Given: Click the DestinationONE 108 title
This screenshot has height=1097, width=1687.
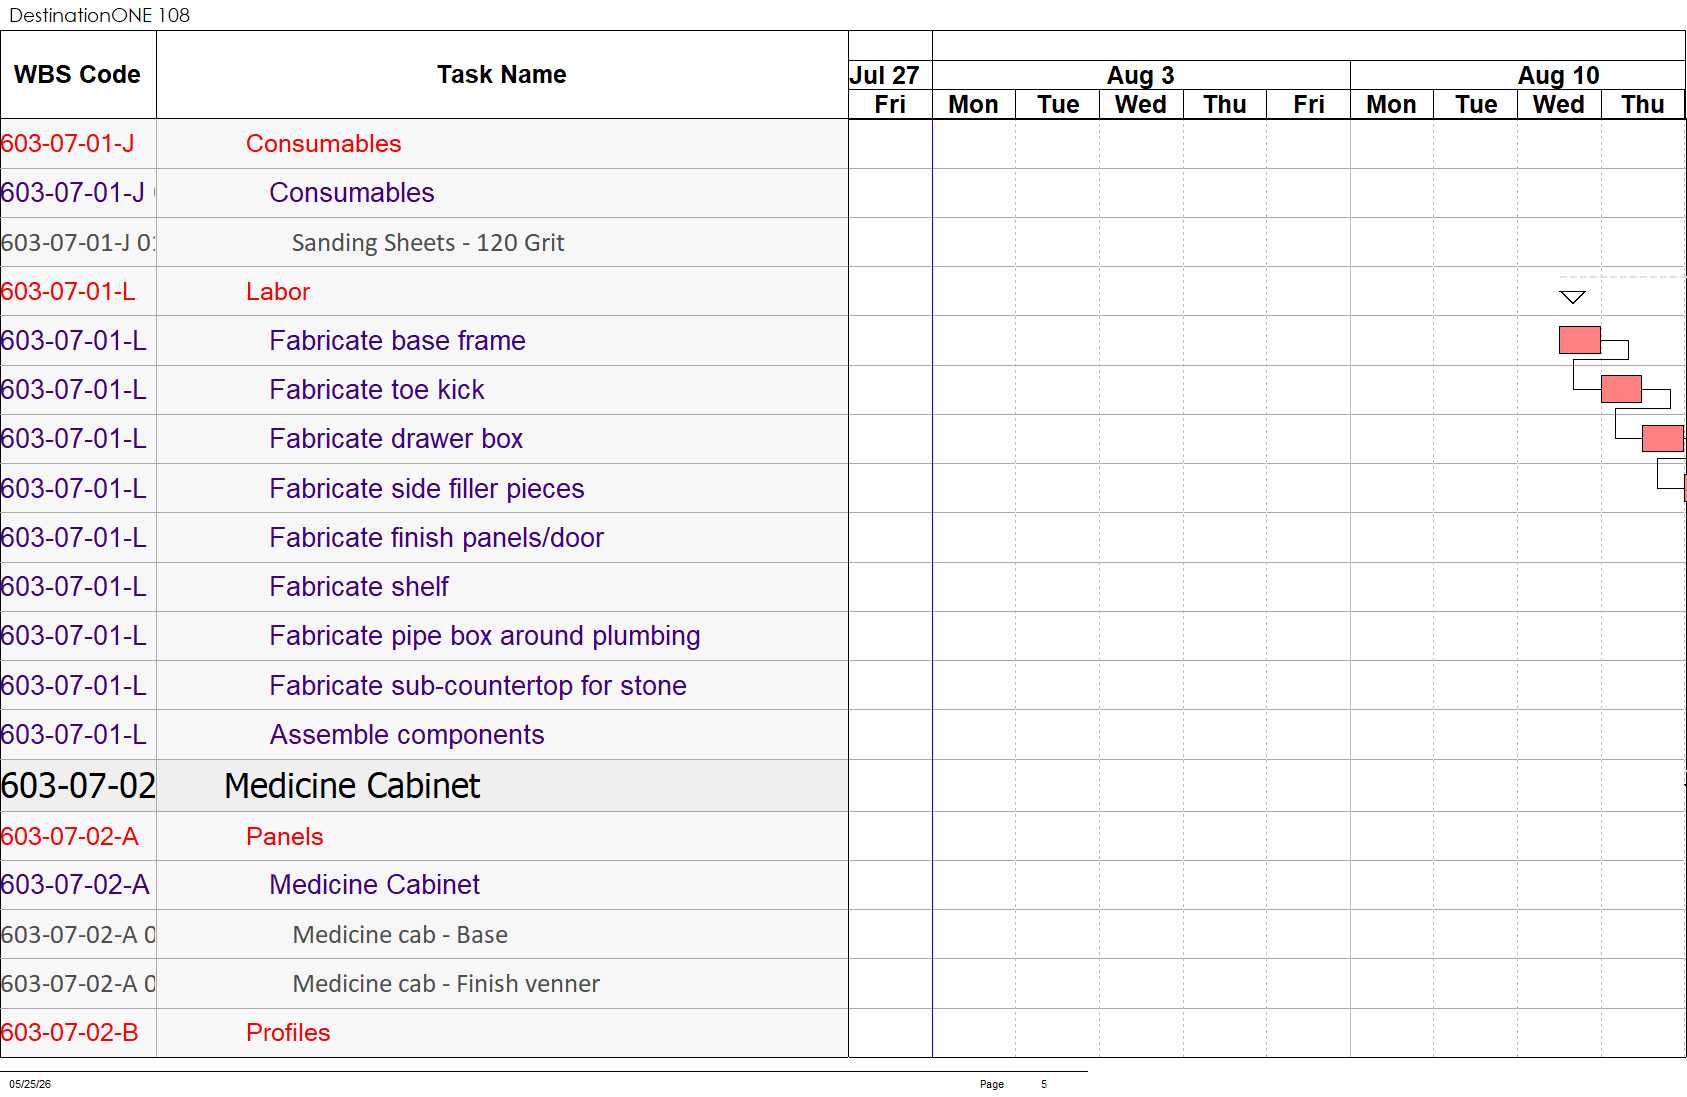Looking at the screenshot, I should 99,15.
